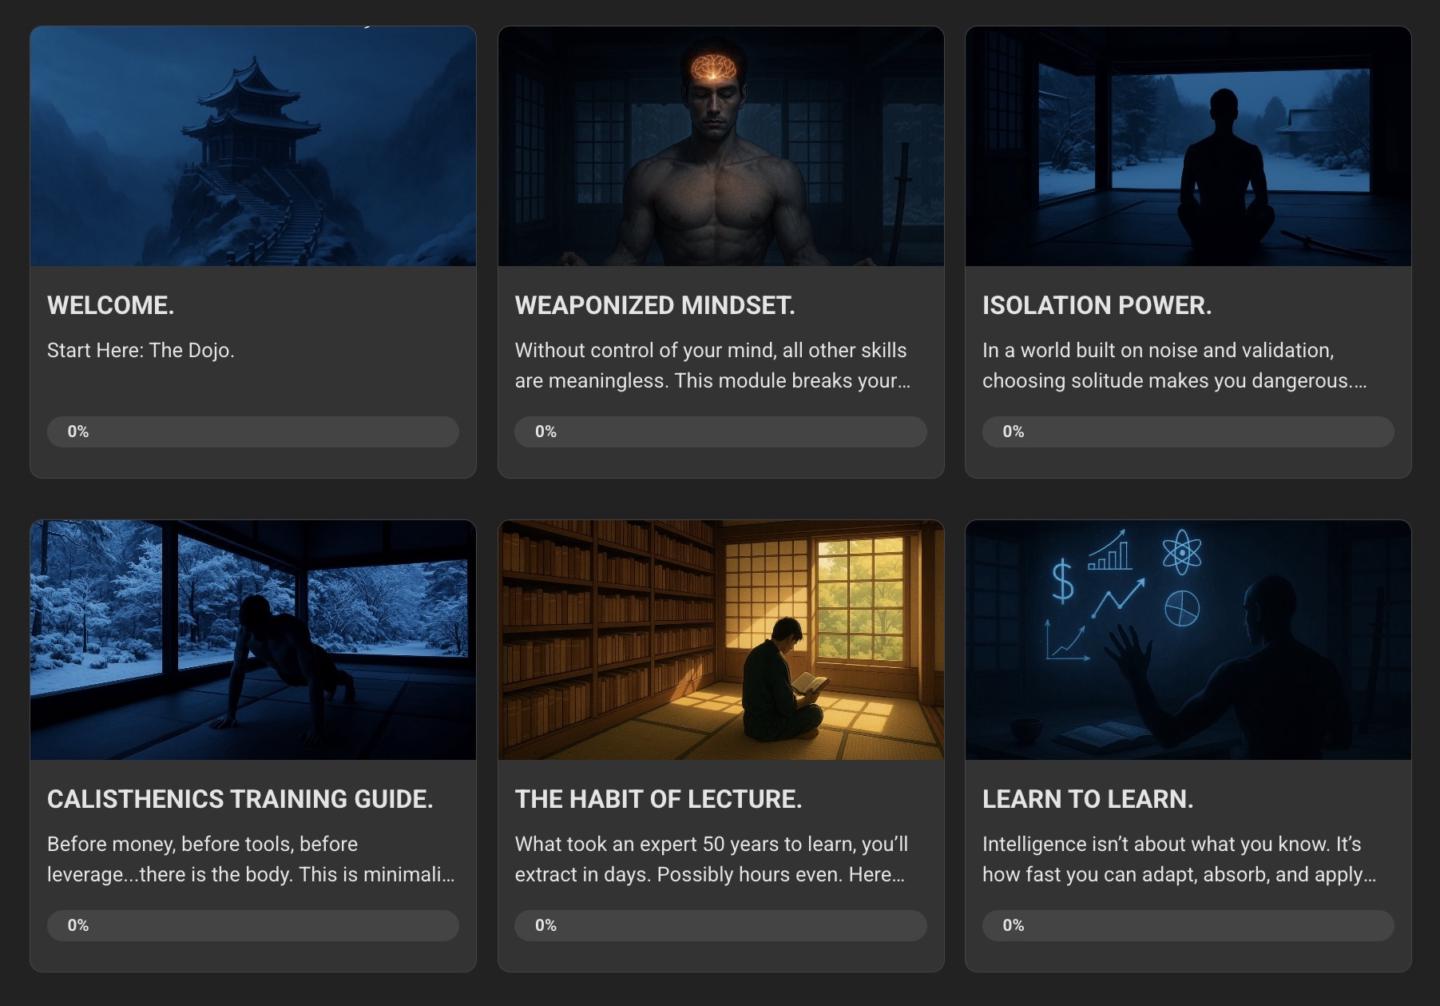This screenshot has width=1440, height=1006.
Task: Open the Habit of Lecture library image
Action: [721, 640]
